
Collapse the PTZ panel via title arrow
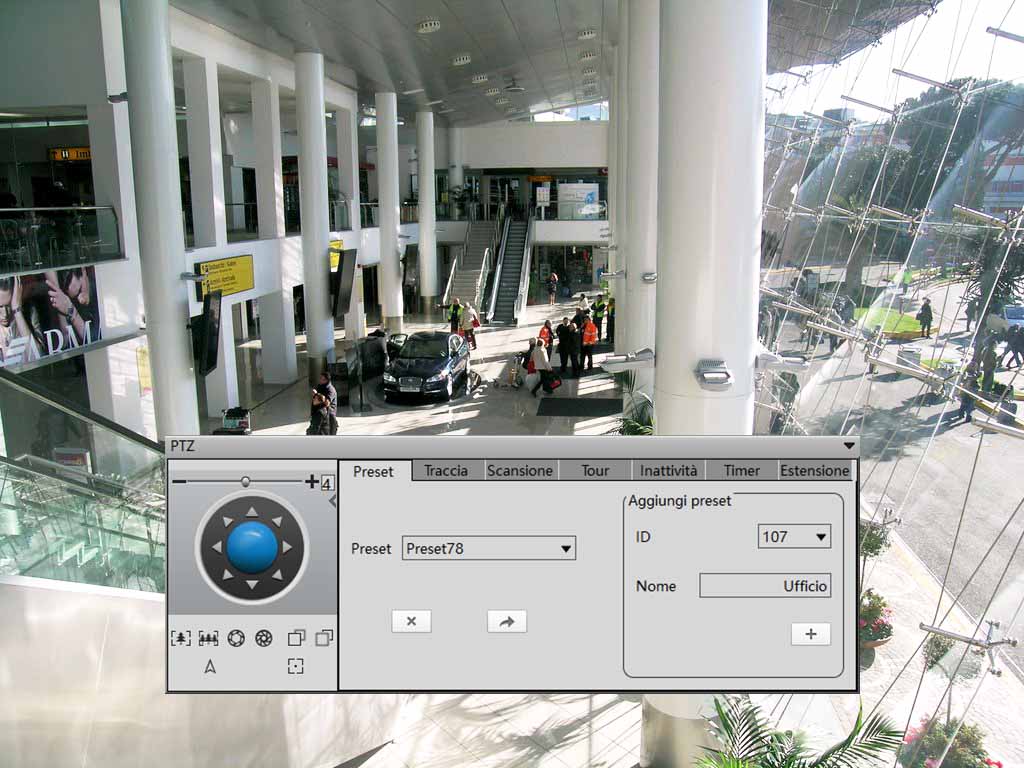point(849,445)
